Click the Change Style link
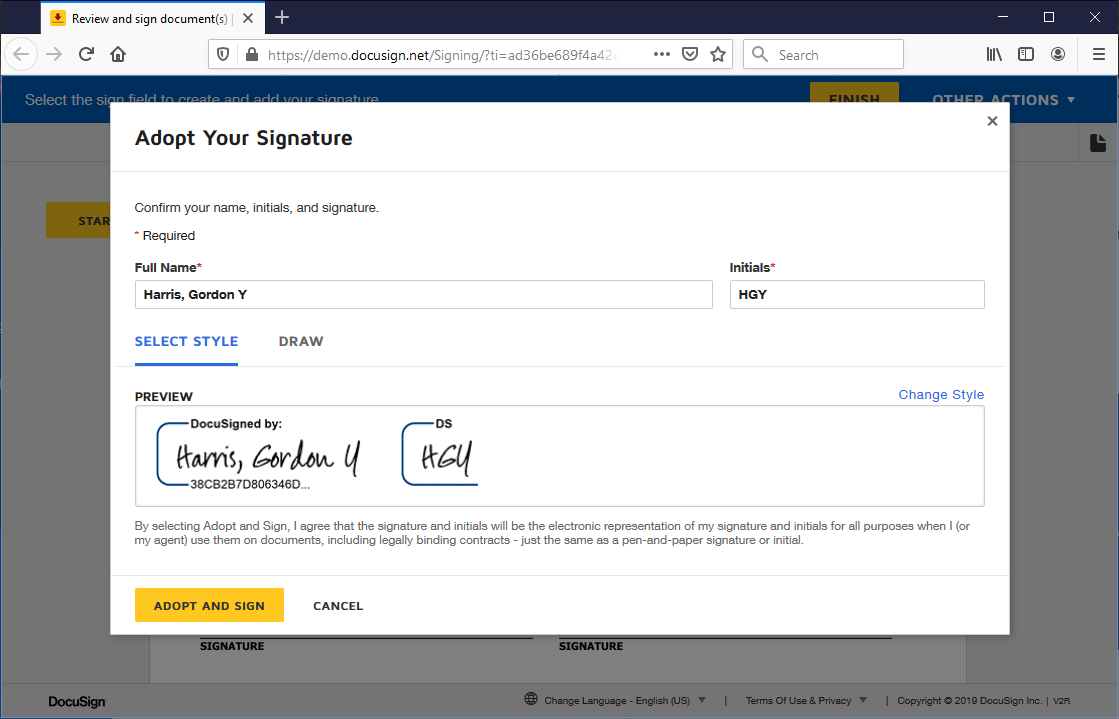This screenshot has height=719, width=1119. pyautogui.click(x=941, y=395)
